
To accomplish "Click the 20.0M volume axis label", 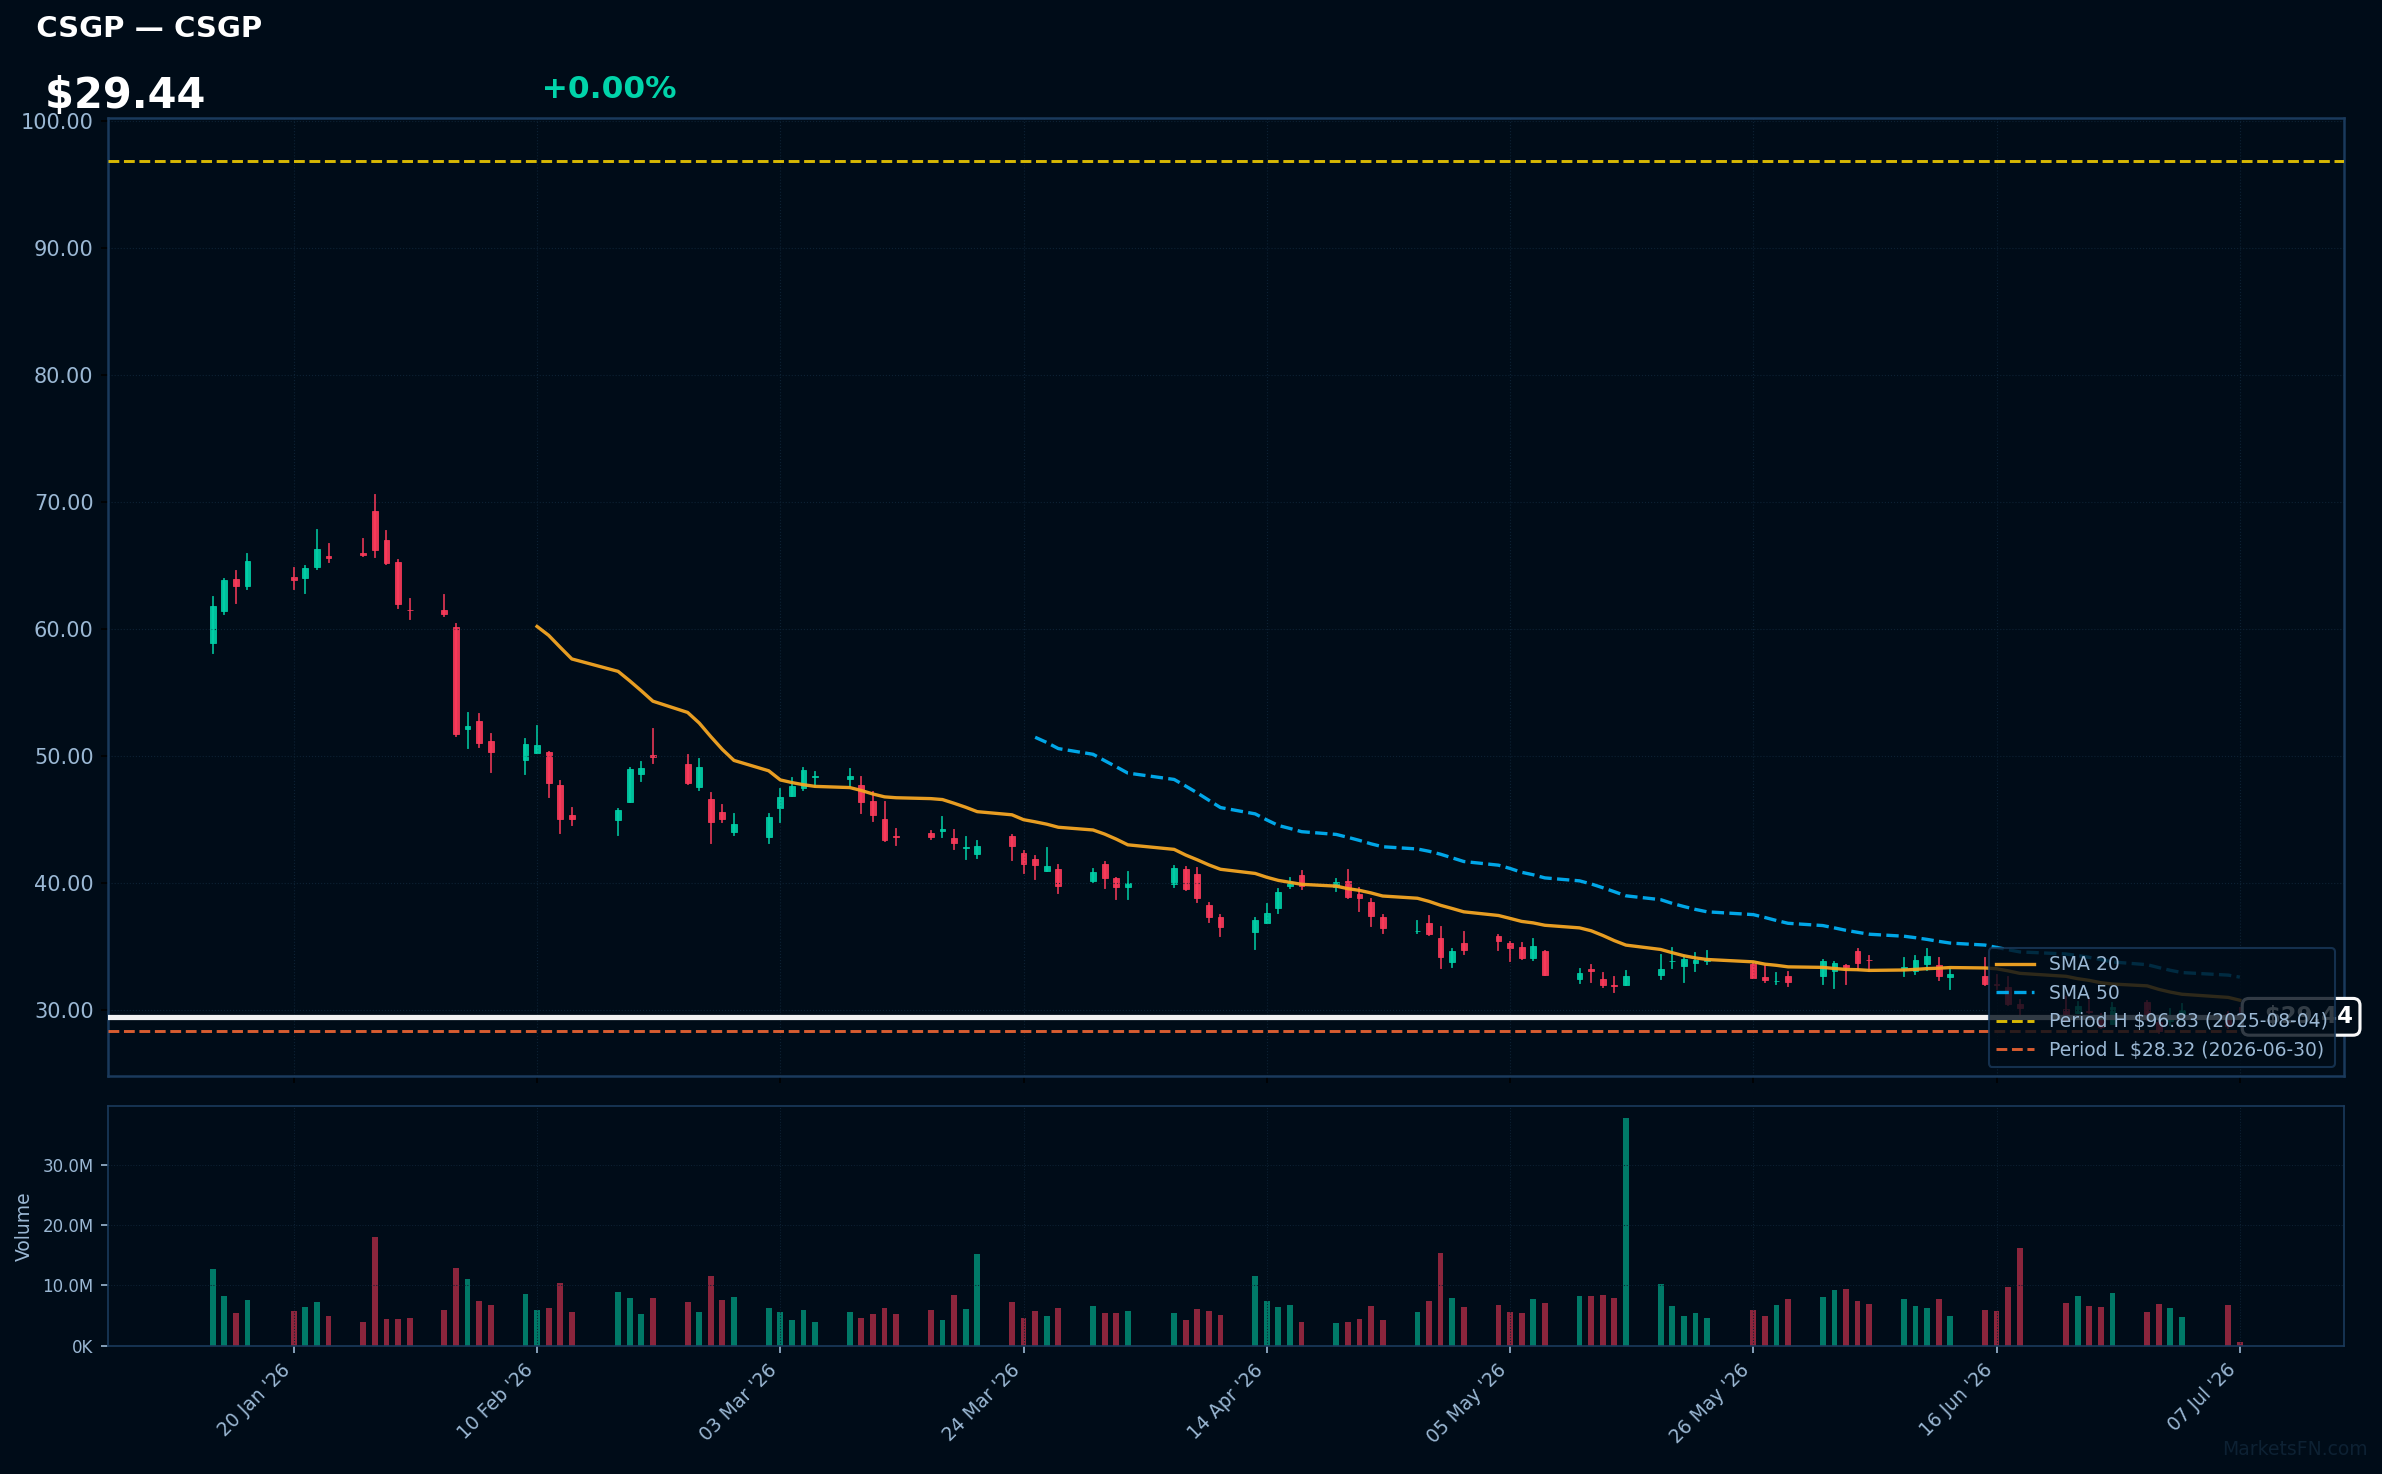I will [68, 1226].
